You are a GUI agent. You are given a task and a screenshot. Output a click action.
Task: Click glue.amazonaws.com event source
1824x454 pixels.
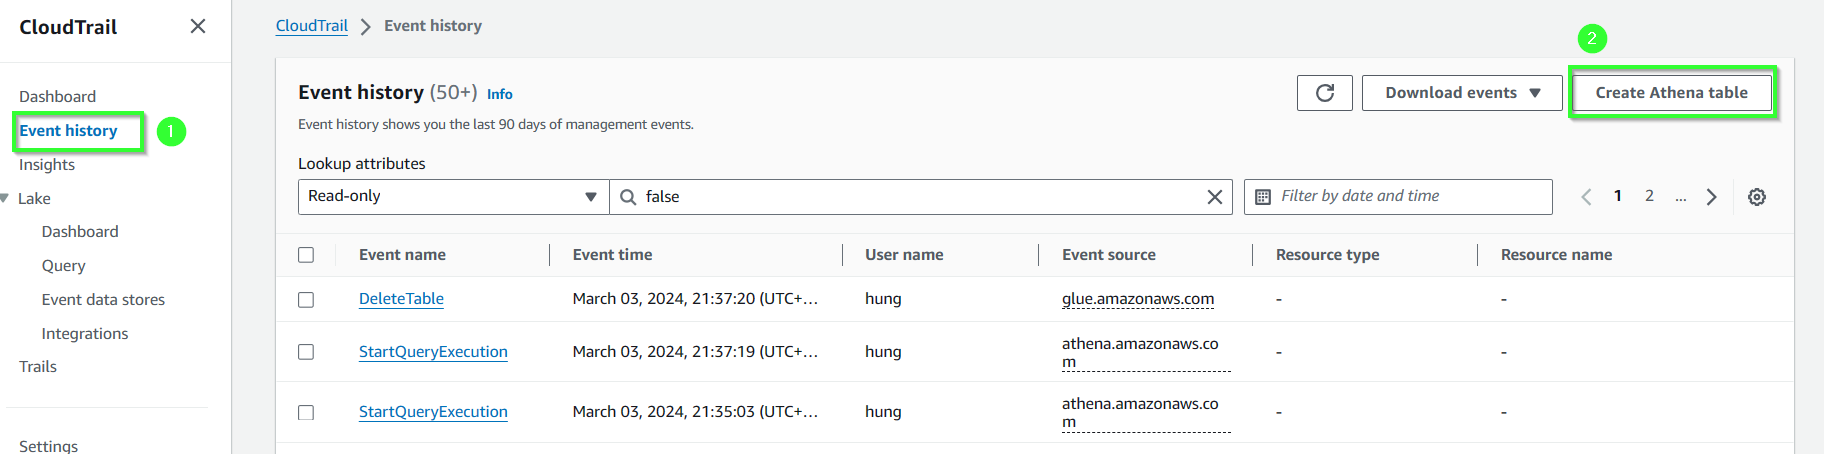click(1138, 299)
